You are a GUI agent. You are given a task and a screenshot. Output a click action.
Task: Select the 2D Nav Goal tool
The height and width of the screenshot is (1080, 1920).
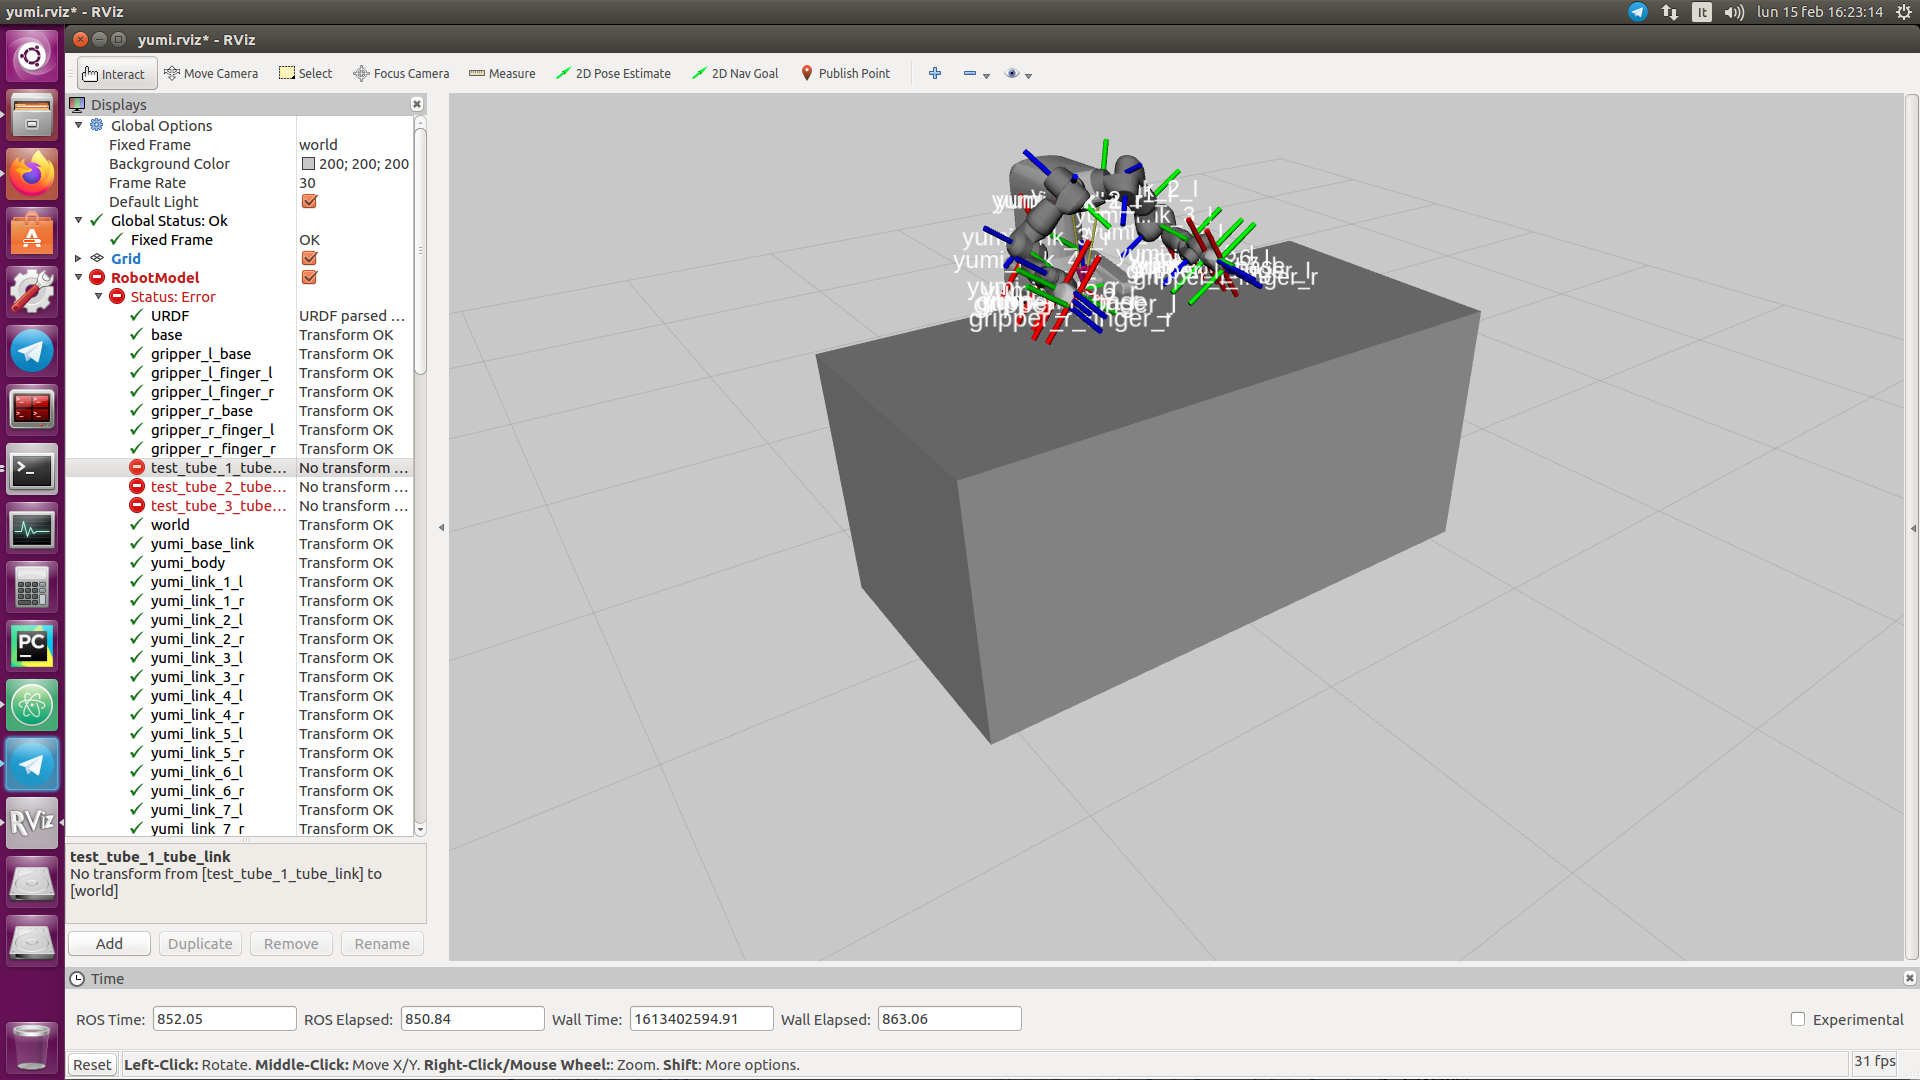735,73
